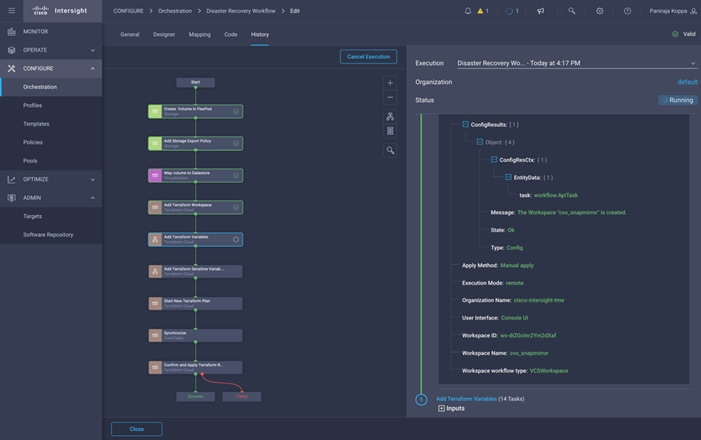Open the help question mark
The image size is (701, 440).
pyautogui.click(x=627, y=11)
